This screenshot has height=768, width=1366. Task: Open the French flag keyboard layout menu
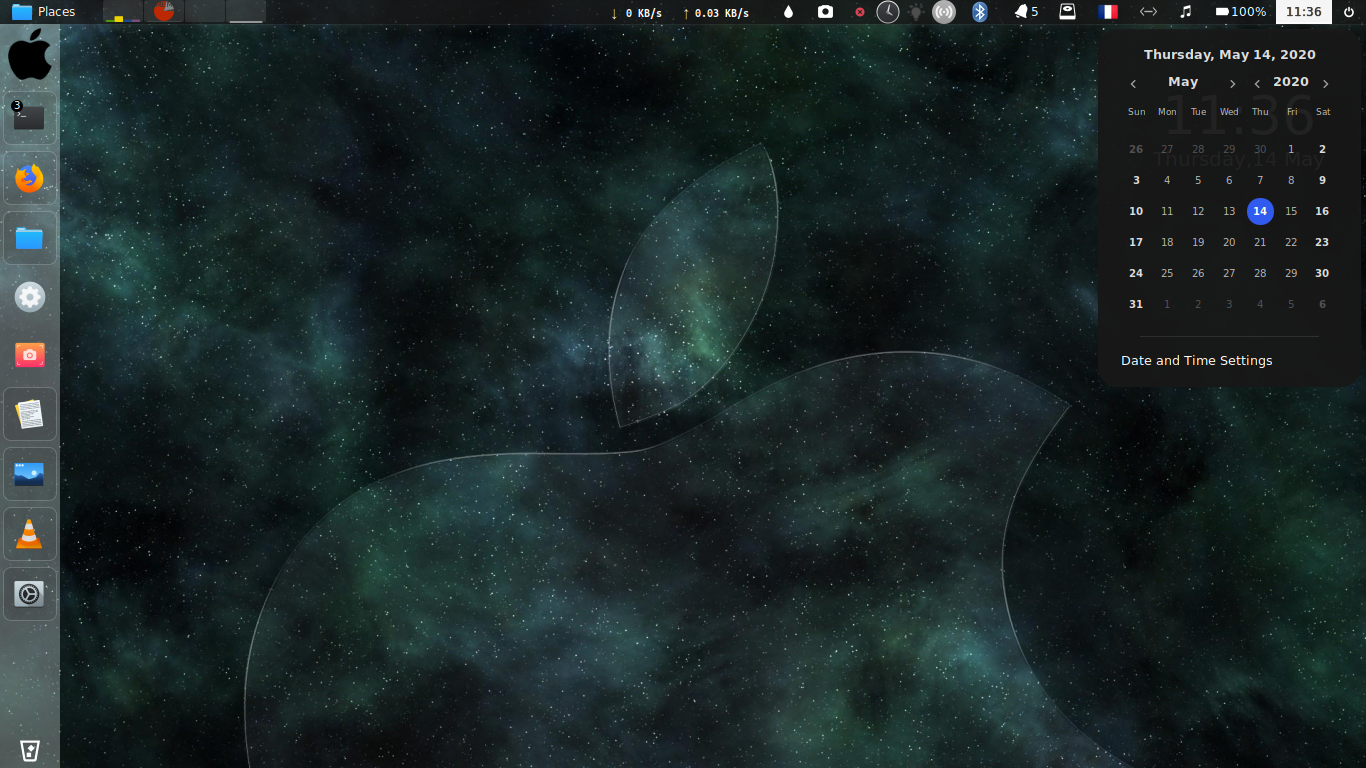coord(1108,12)
